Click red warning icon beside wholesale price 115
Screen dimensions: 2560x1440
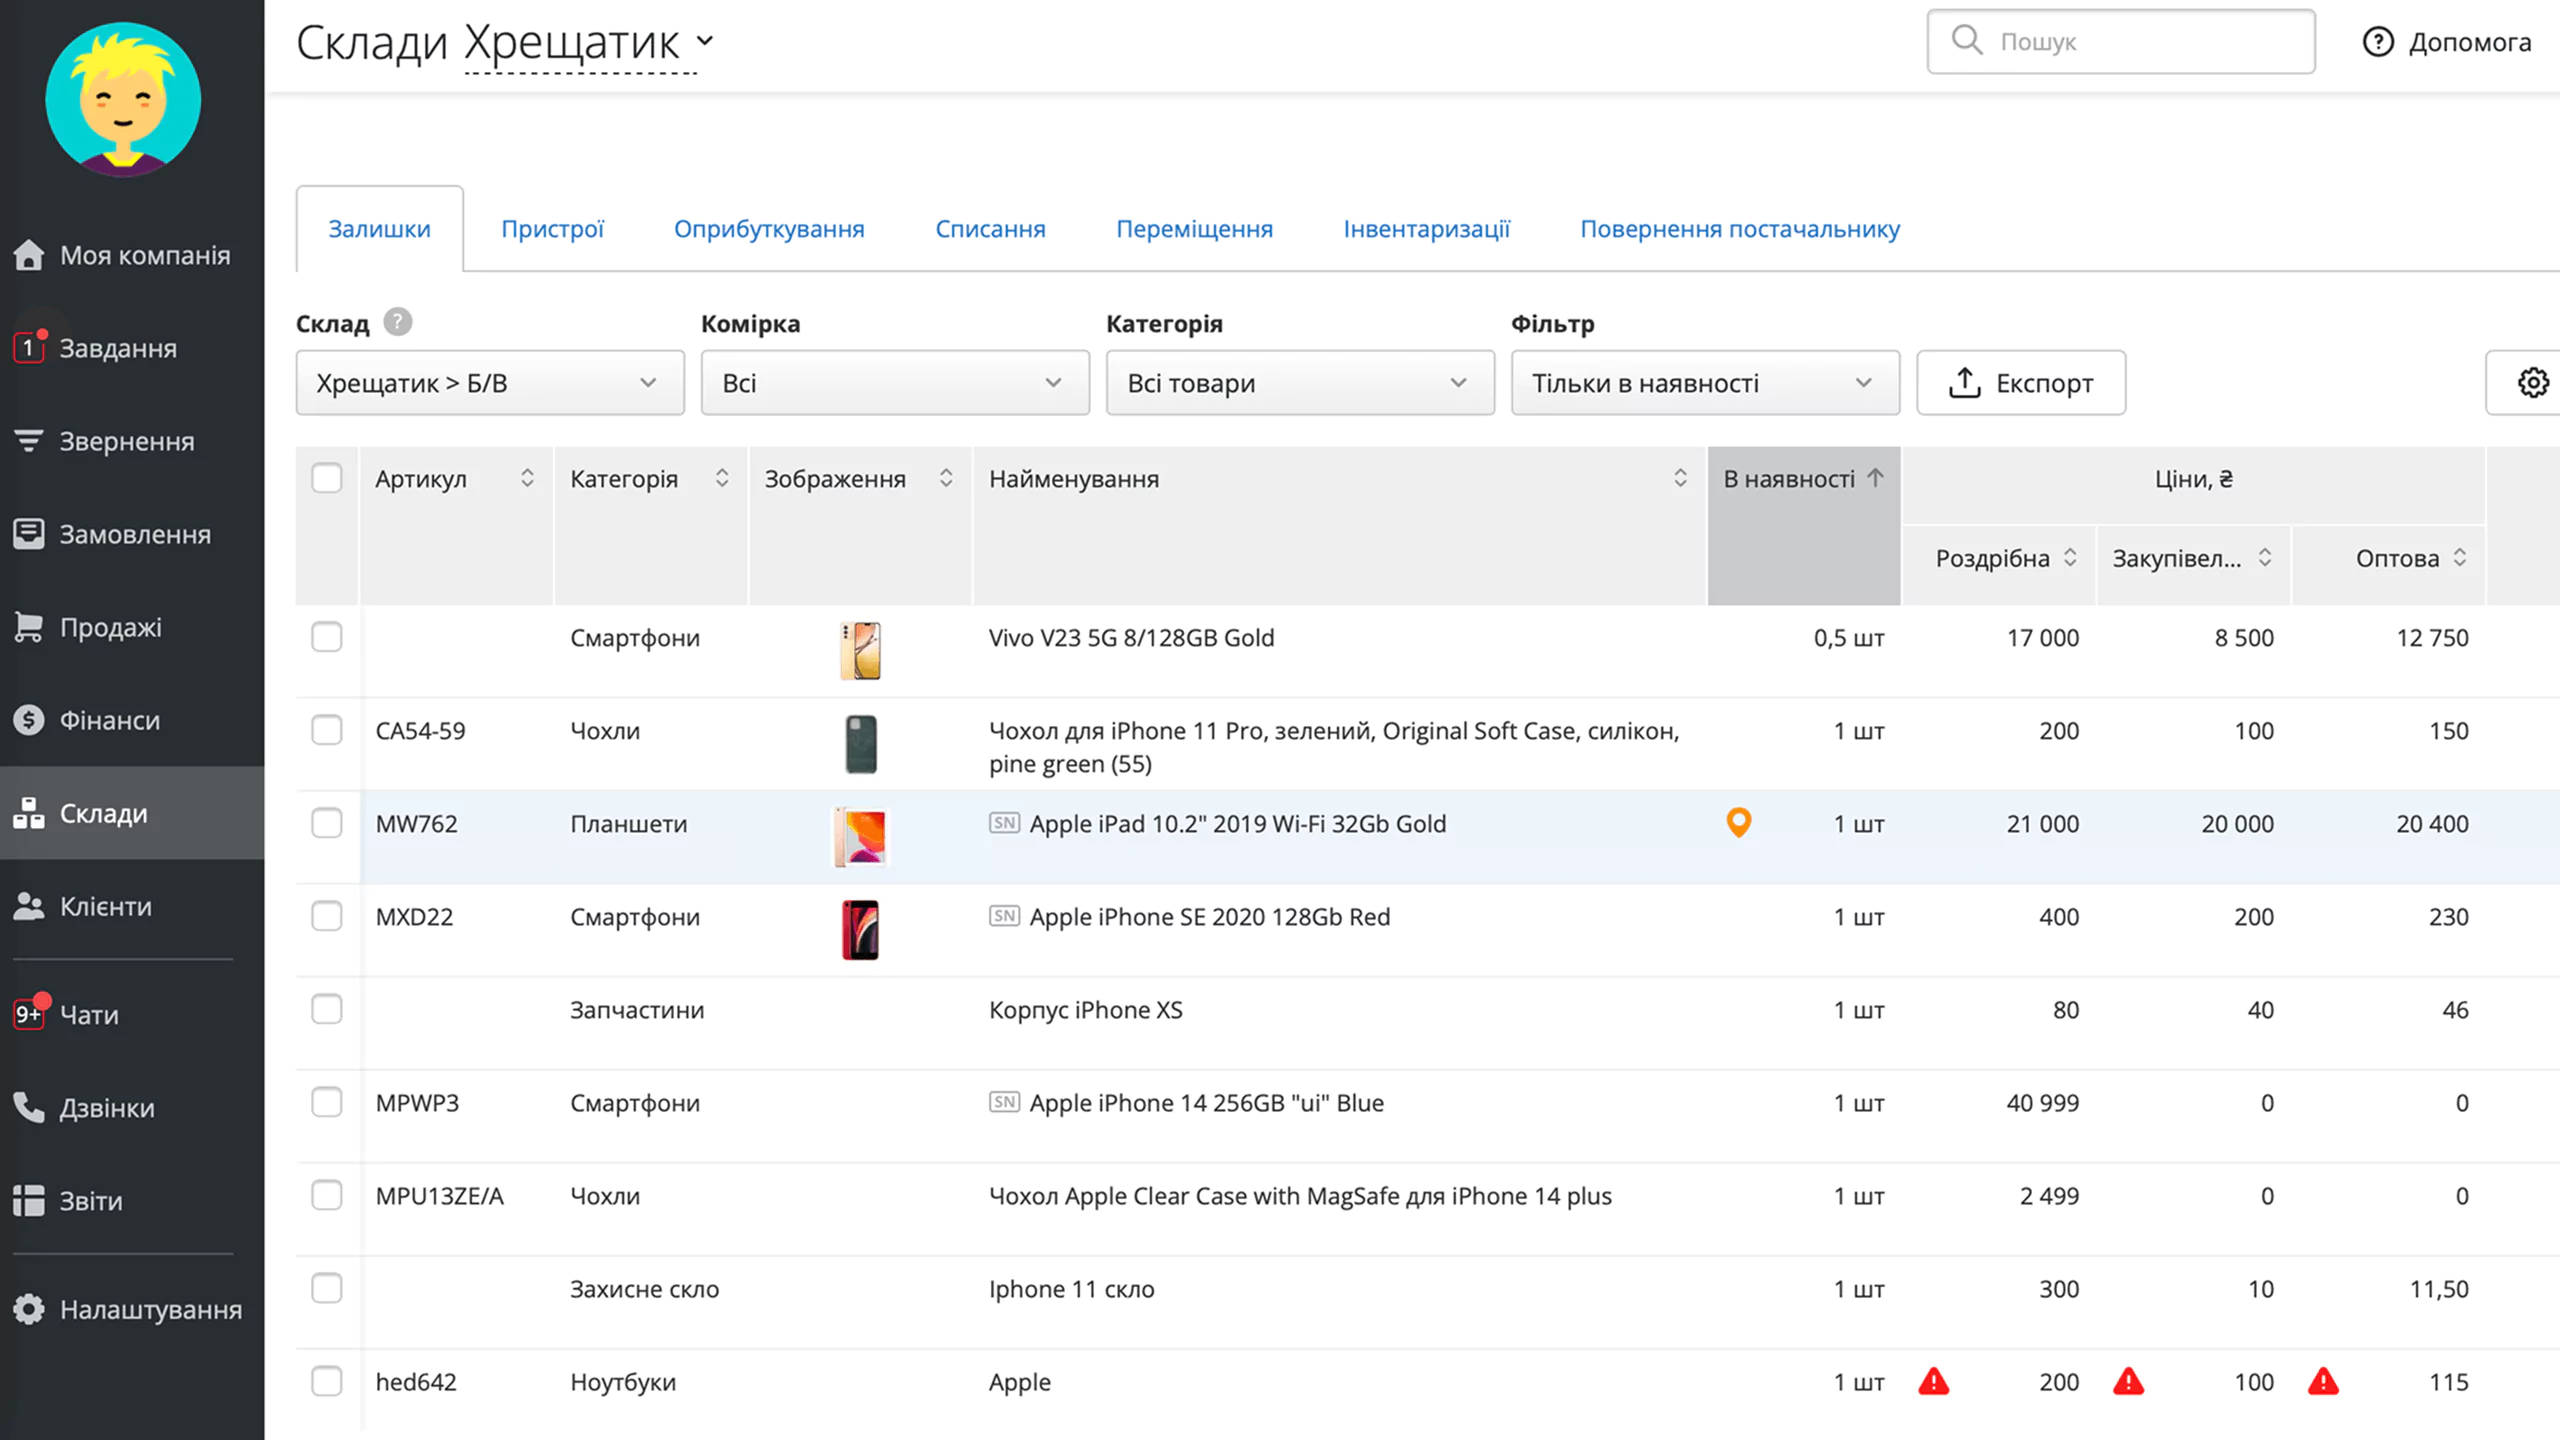tap(2323, 1381)
